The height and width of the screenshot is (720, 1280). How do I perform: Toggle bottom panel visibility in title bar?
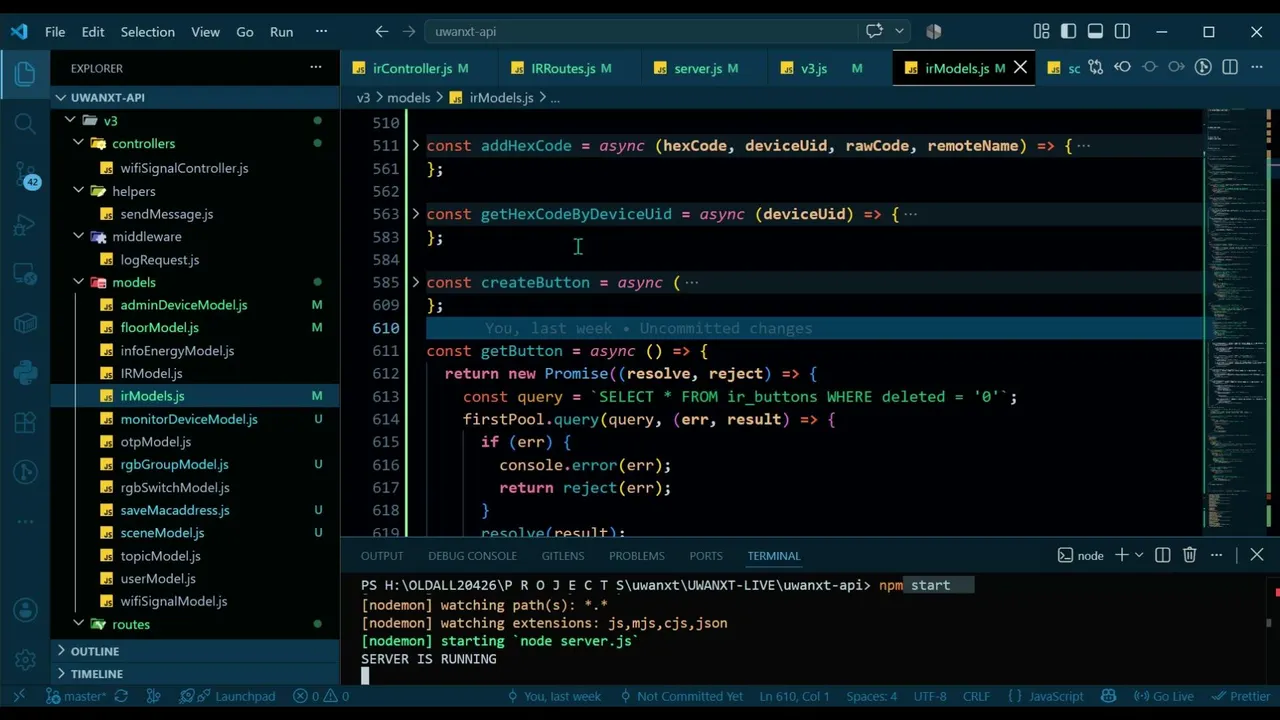click(1095, 31)
